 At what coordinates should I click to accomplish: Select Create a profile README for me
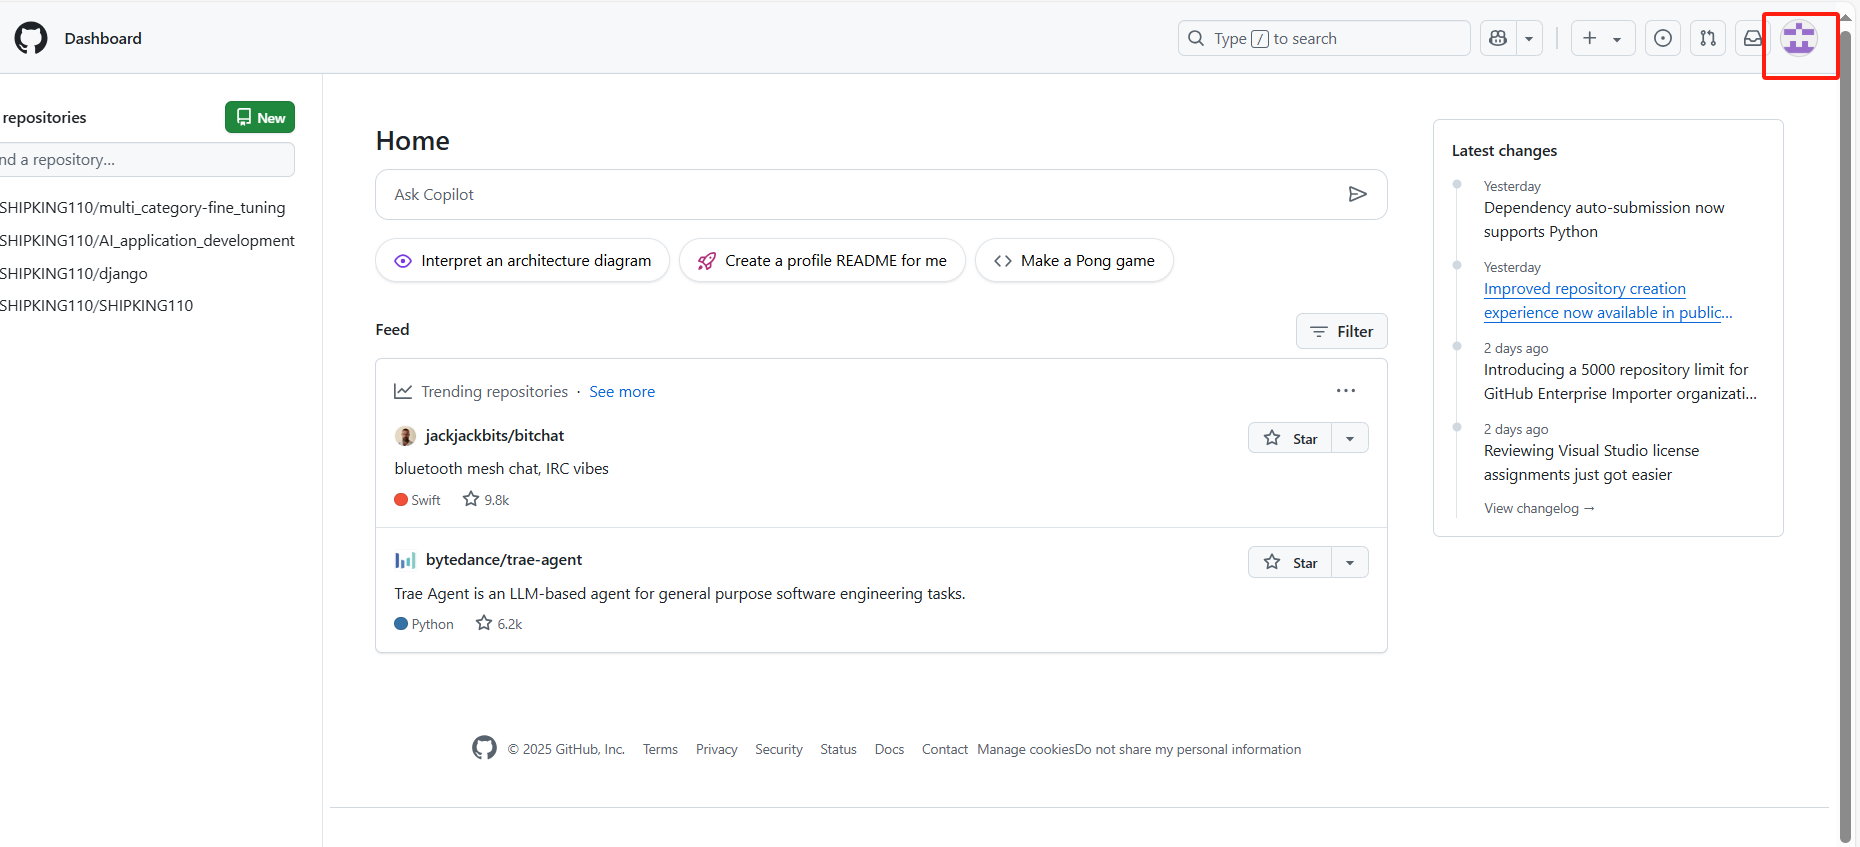pyautogui.click(x=822, y=260)
